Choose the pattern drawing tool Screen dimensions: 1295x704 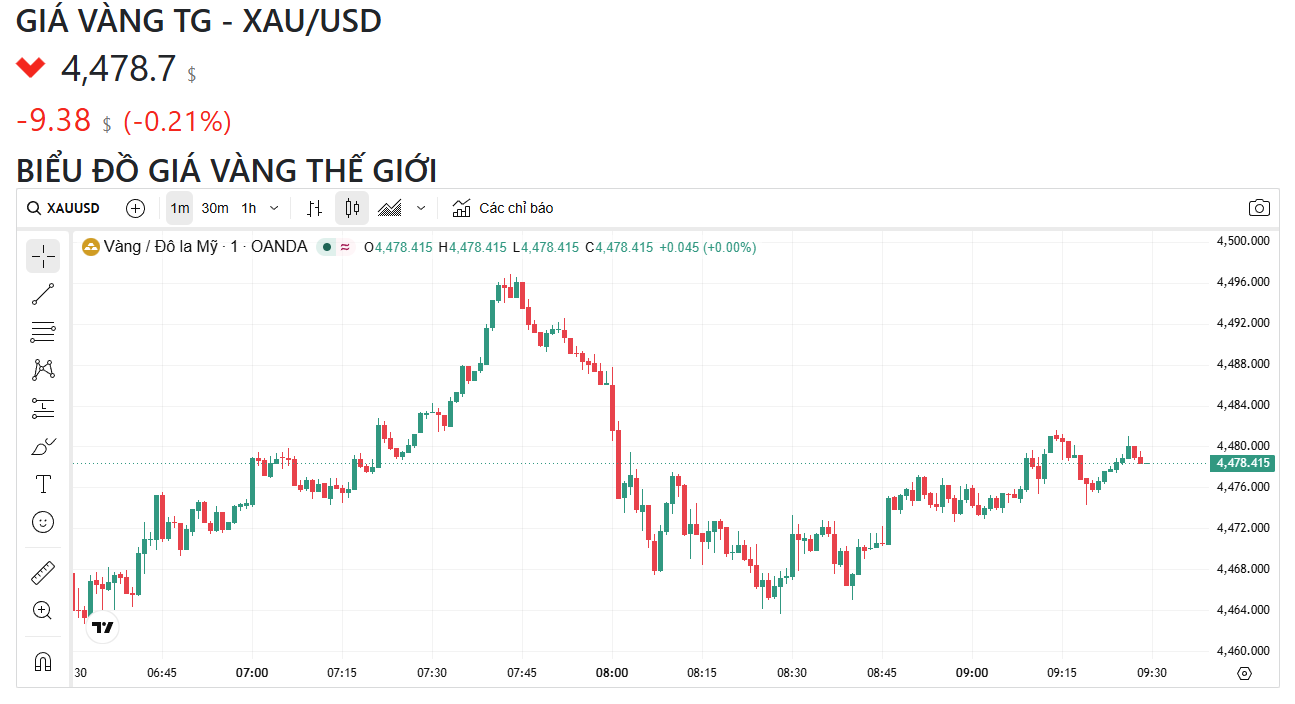coord(43,370)
